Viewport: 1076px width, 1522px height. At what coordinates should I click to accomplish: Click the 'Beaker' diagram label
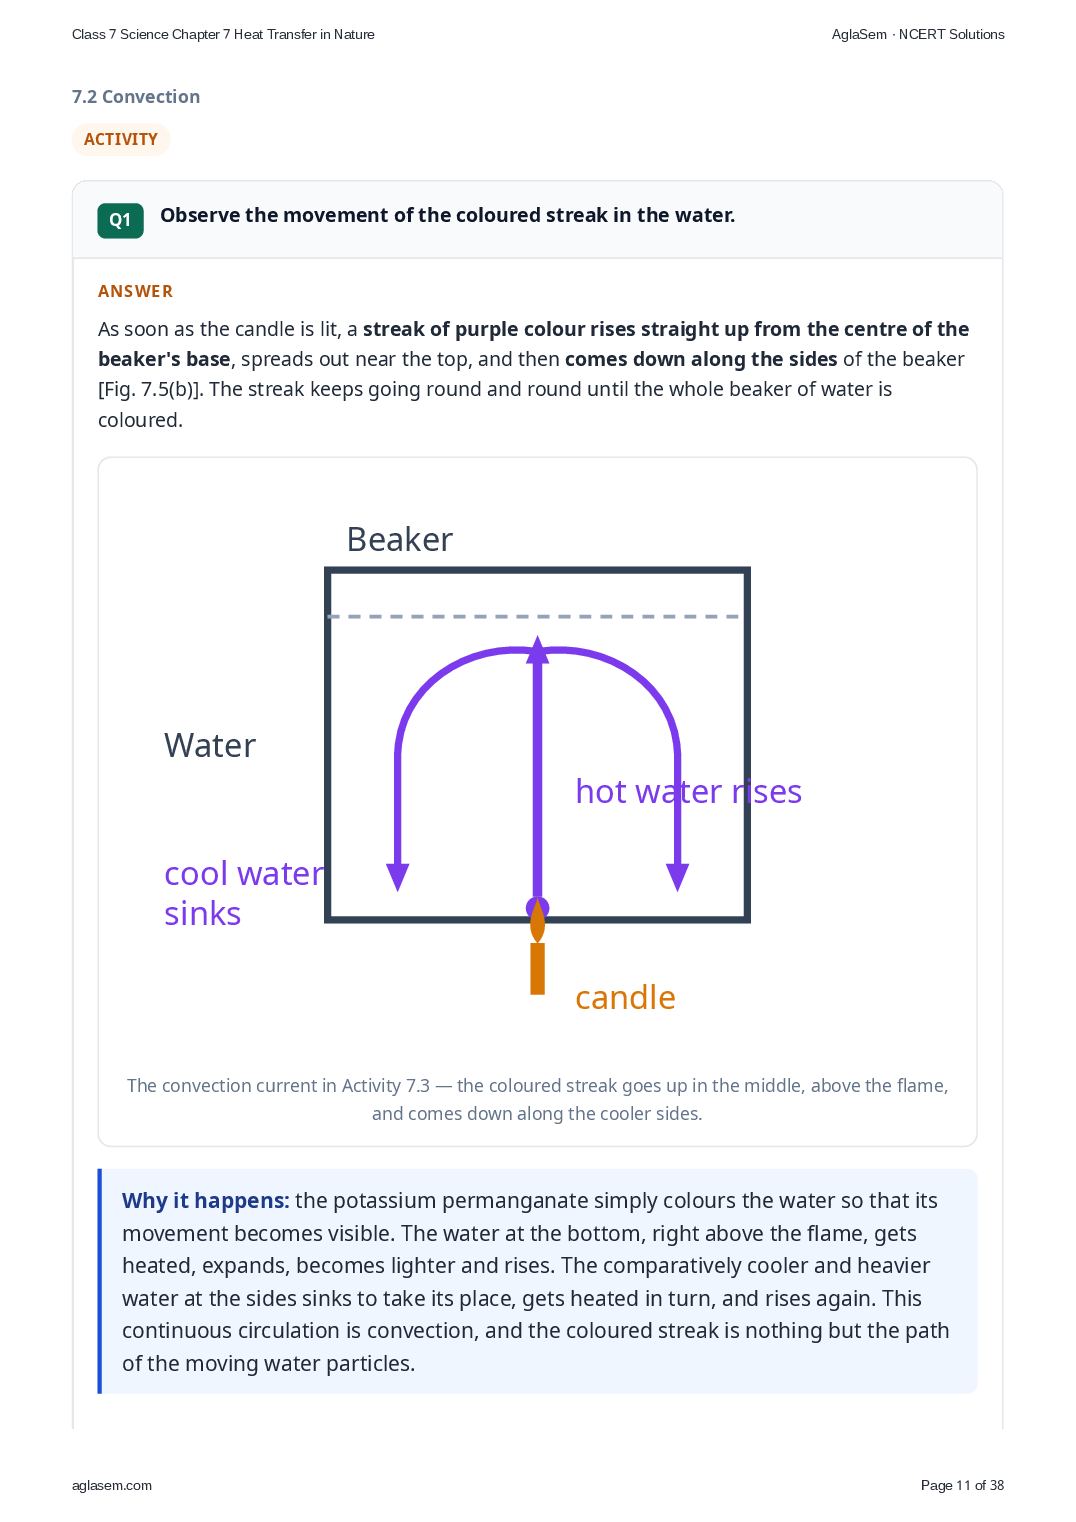tap(400, 540)
